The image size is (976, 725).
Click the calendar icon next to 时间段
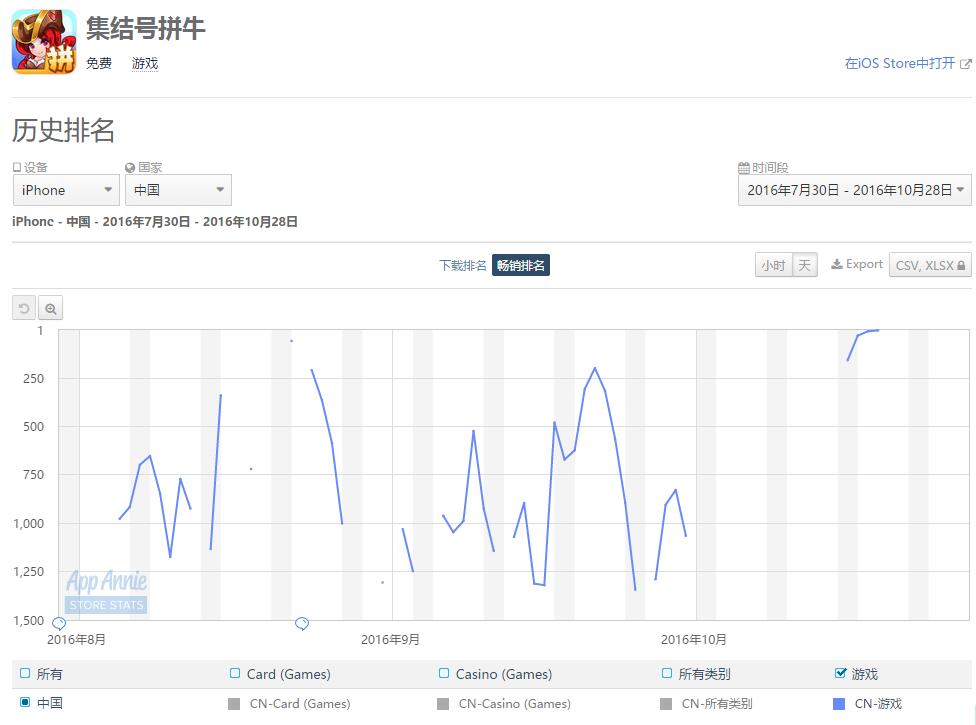pyautogui.click(x=744, y=167)
